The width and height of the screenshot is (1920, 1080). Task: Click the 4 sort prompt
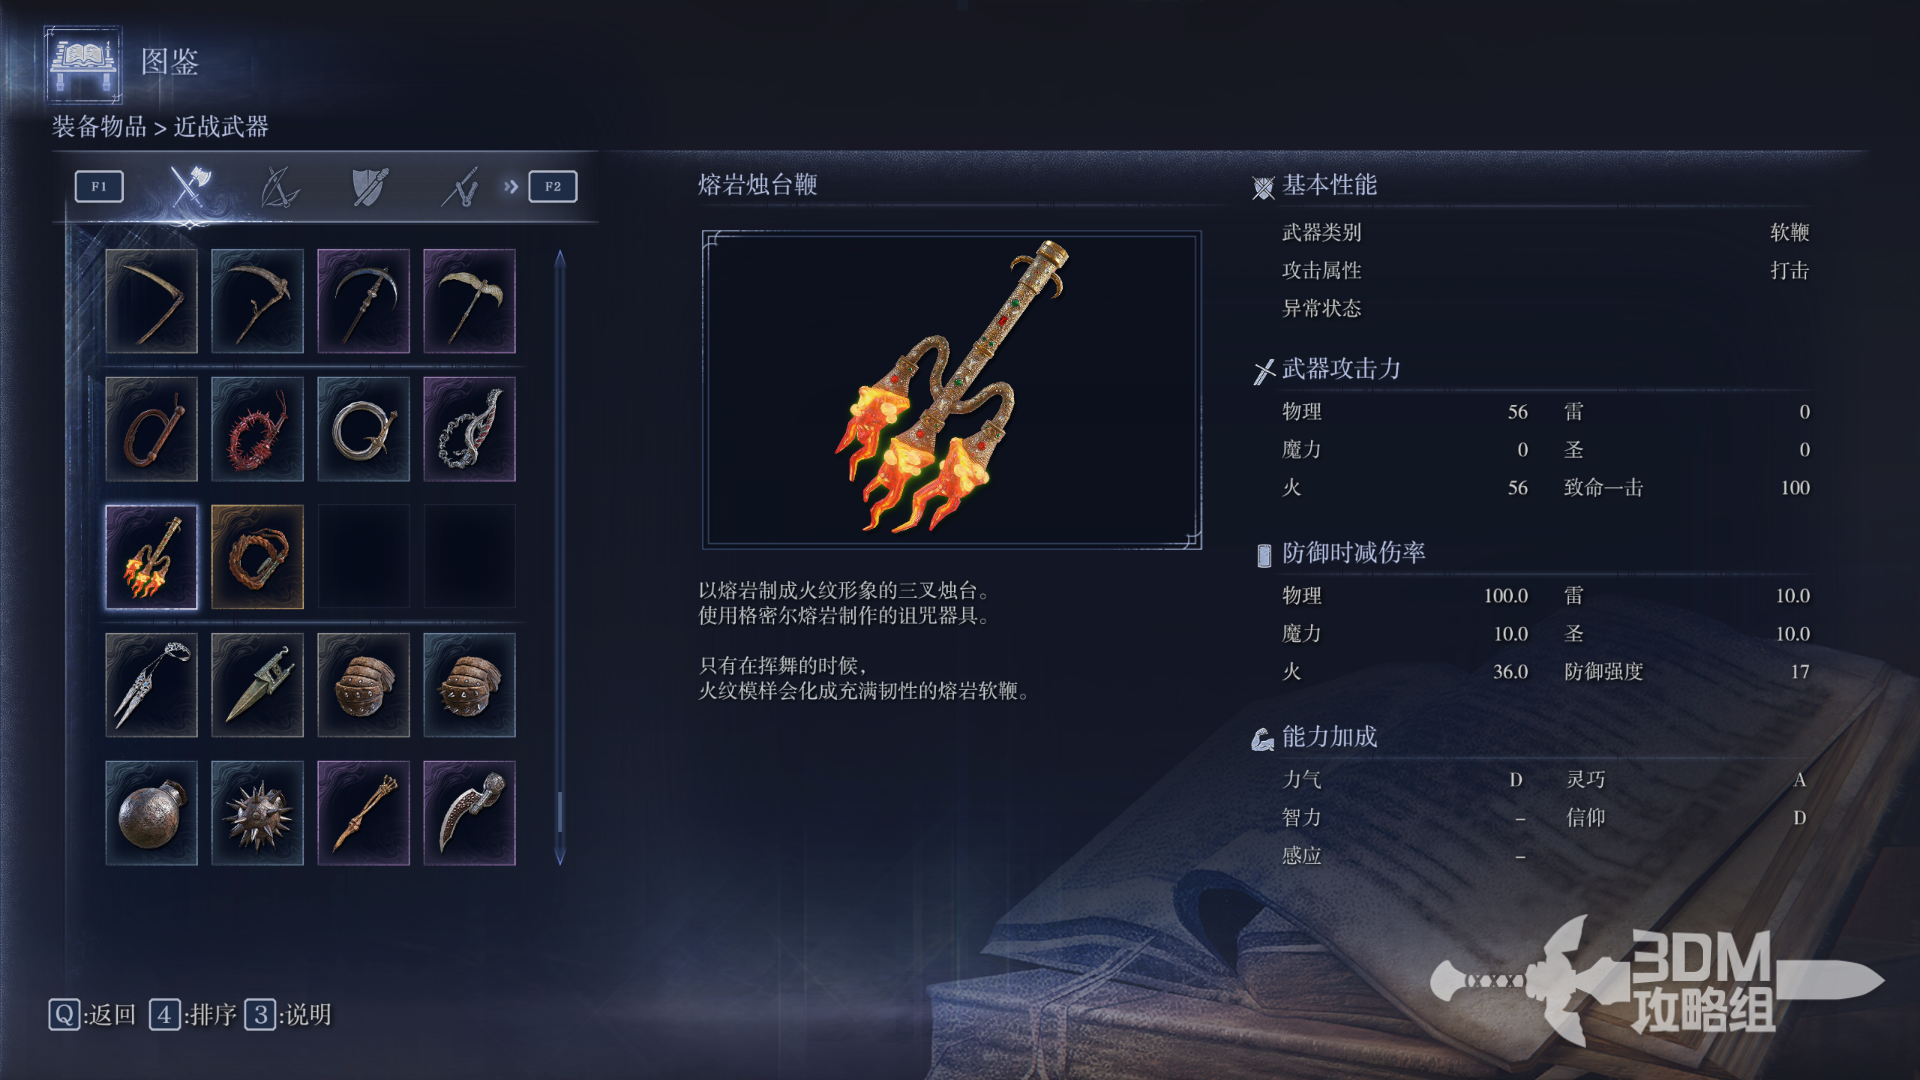193,1015
